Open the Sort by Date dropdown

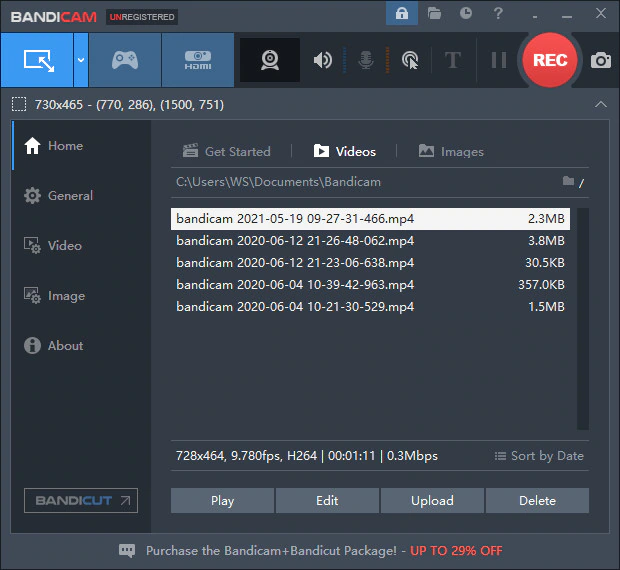point(539,456)
